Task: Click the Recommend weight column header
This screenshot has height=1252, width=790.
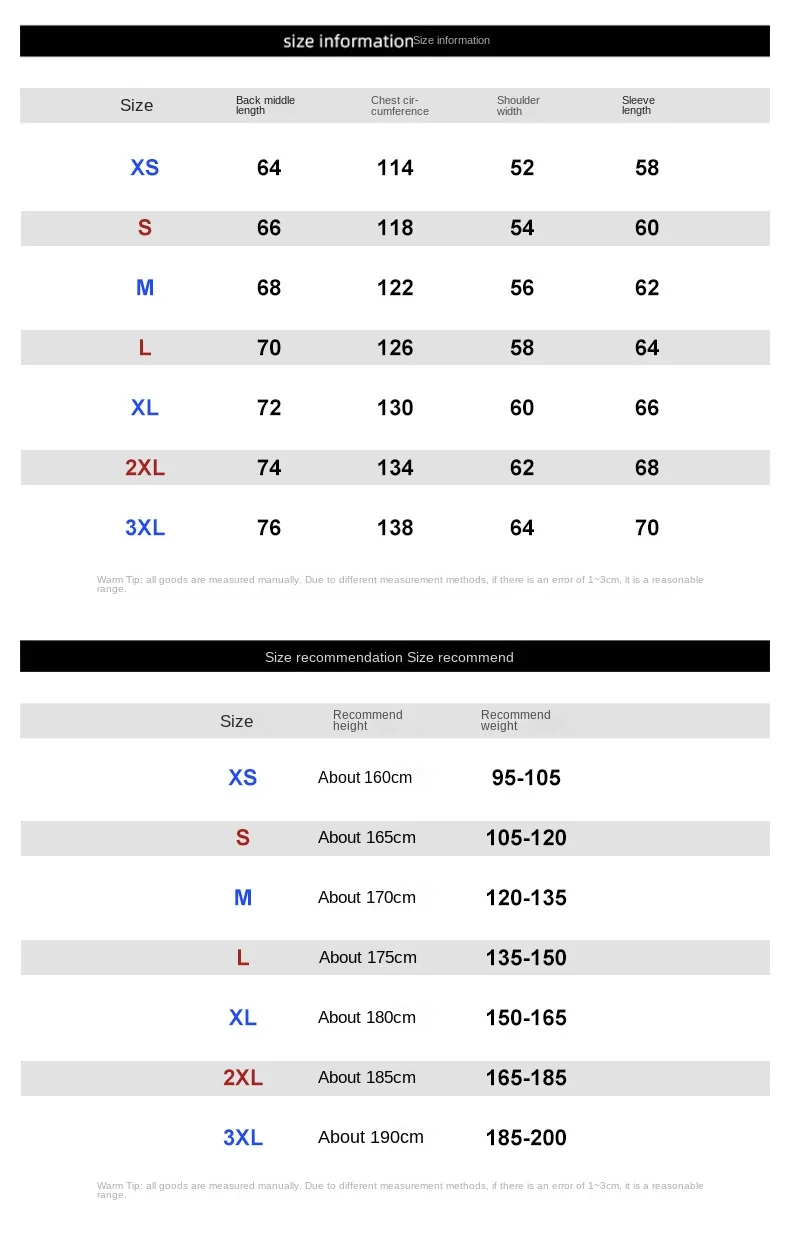Action: [x=515, y=720]
